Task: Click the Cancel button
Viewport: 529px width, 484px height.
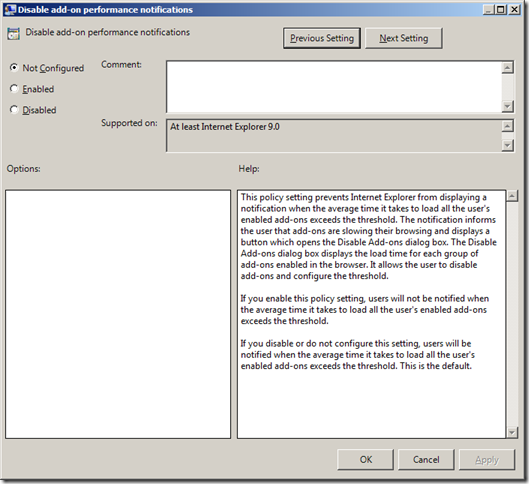Action: coord(426,459)
